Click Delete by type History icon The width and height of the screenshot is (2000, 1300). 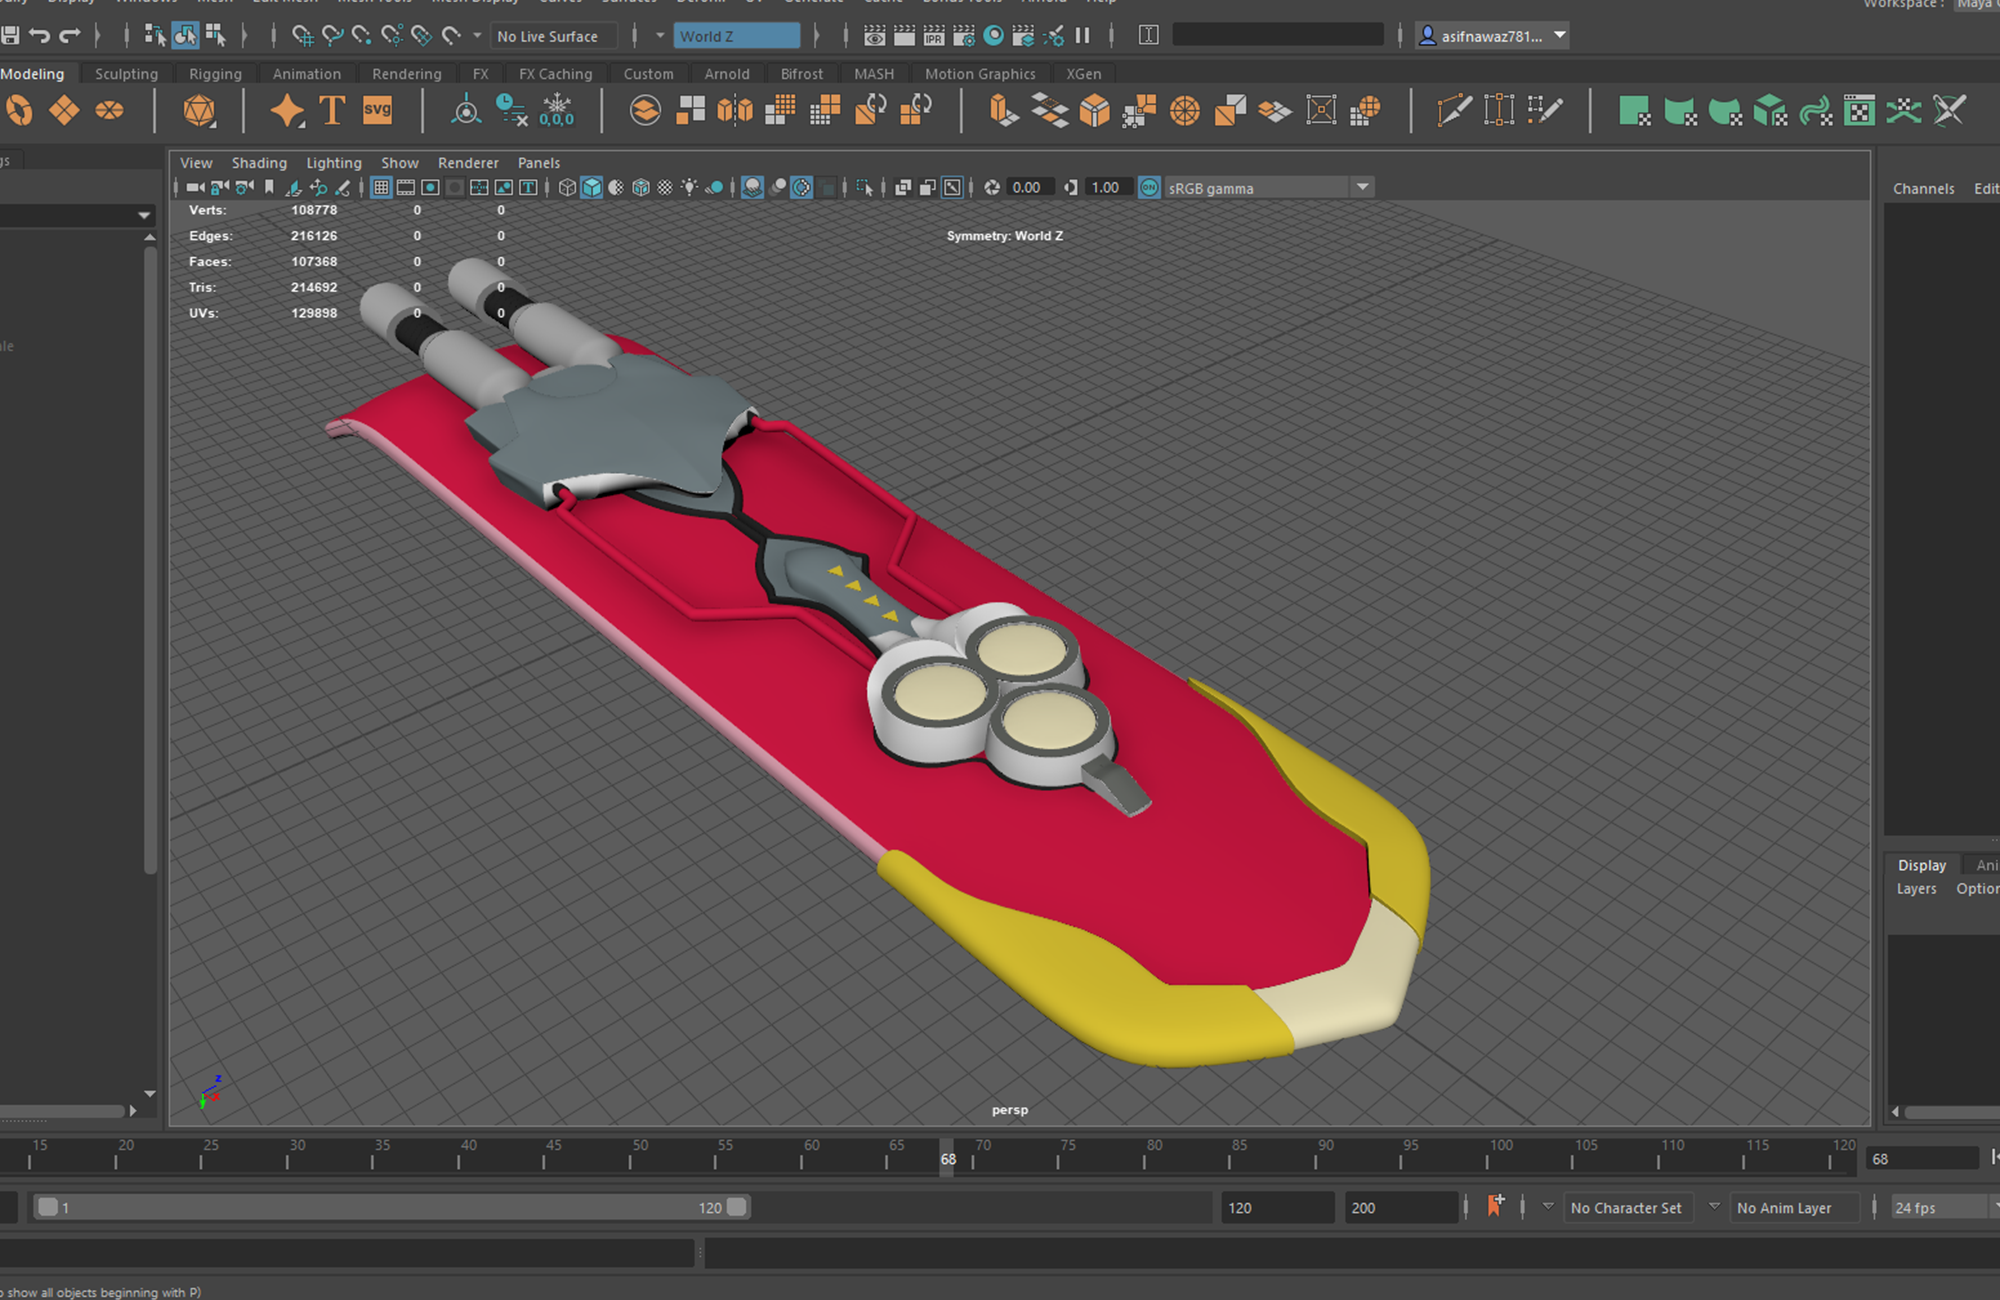tap(511, 111)
